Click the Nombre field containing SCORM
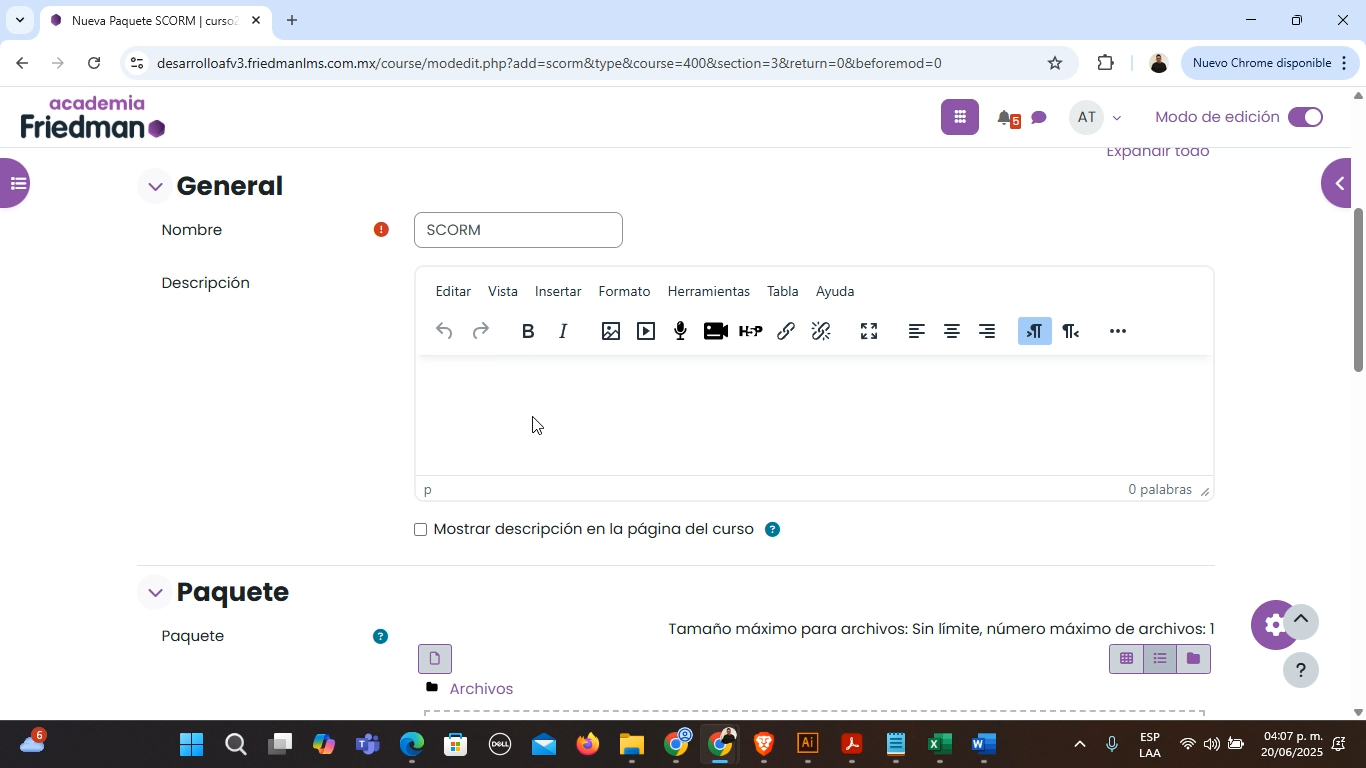 tap(518, 230)
